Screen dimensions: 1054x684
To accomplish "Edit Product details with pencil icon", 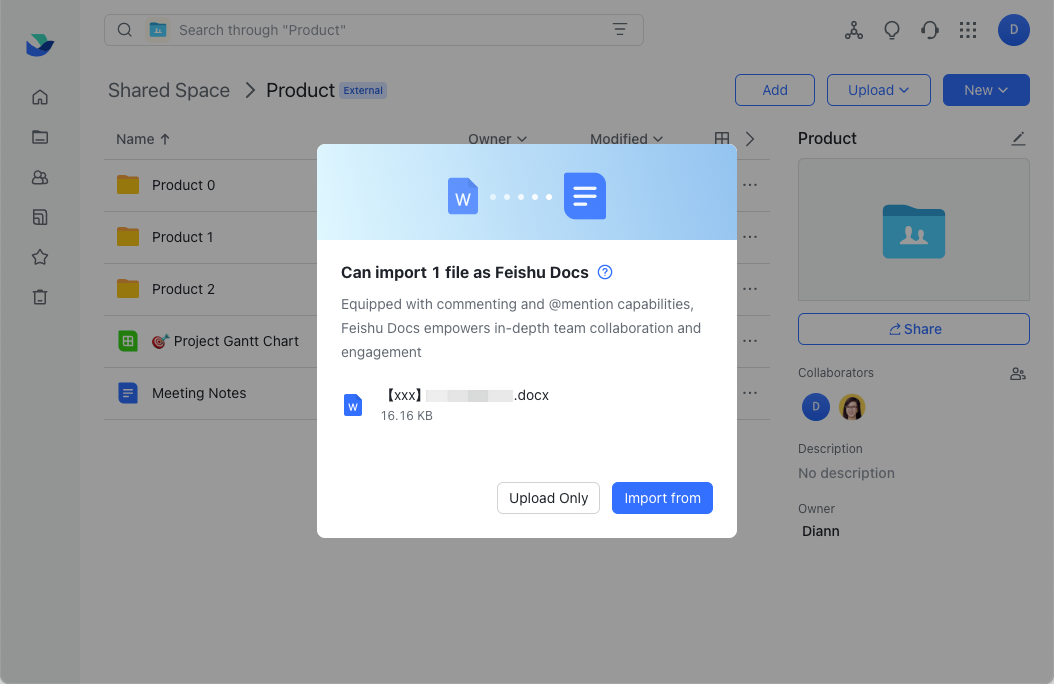I will (1018, 138).
